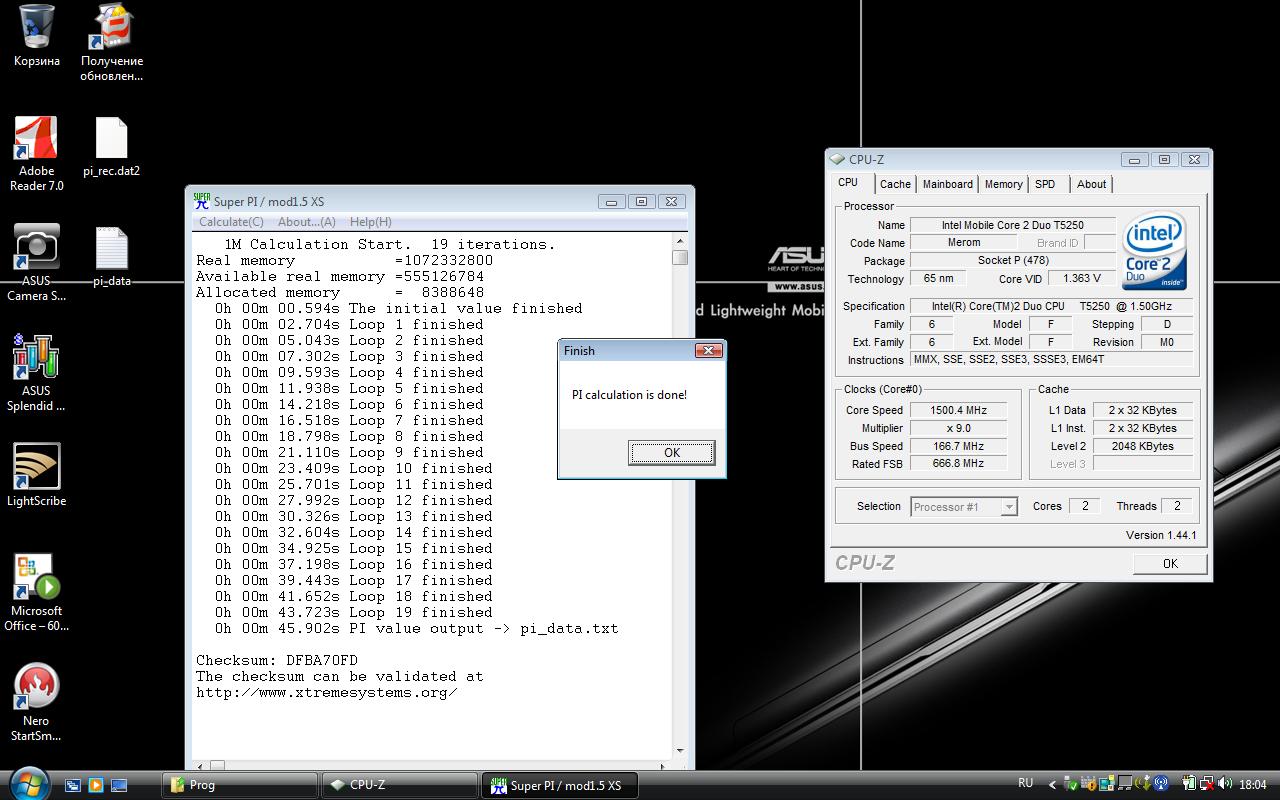The height and width of the screenshot is (800, 1280).
Task: Open the LightScribe desktop icon
Action: coord(36,476)
